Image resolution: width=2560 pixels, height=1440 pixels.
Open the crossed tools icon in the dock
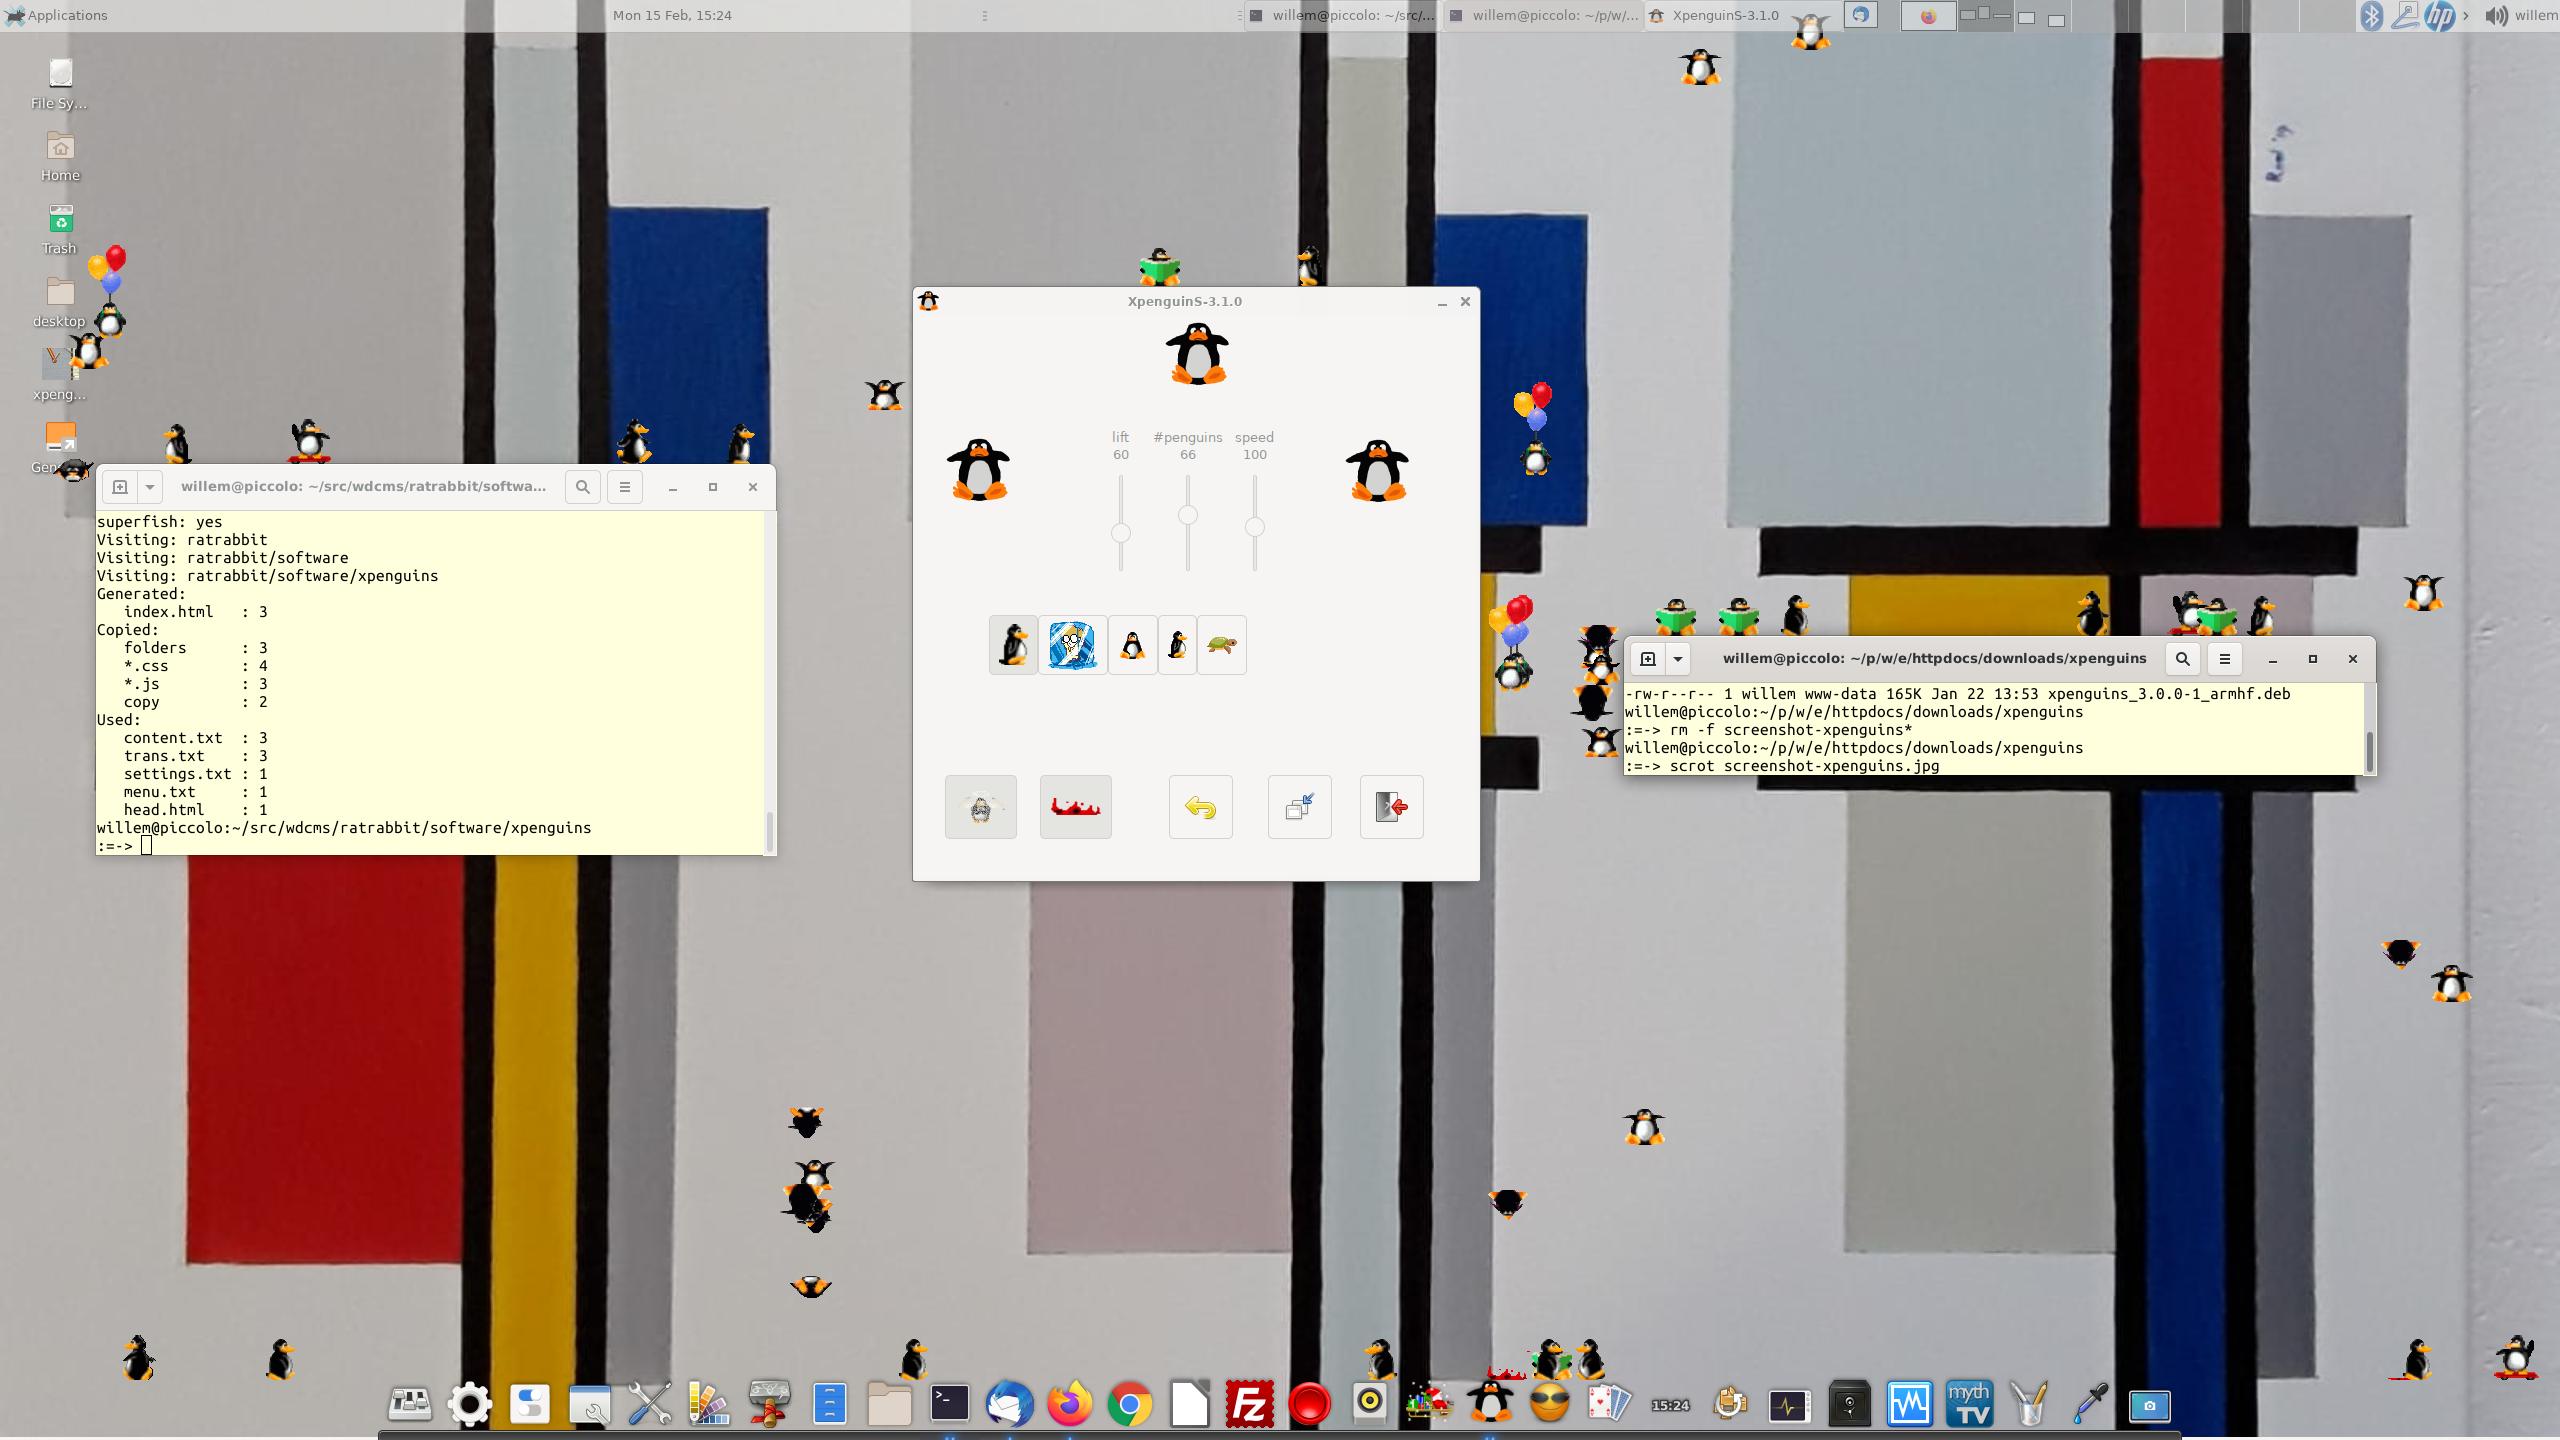click(649, 1404)
